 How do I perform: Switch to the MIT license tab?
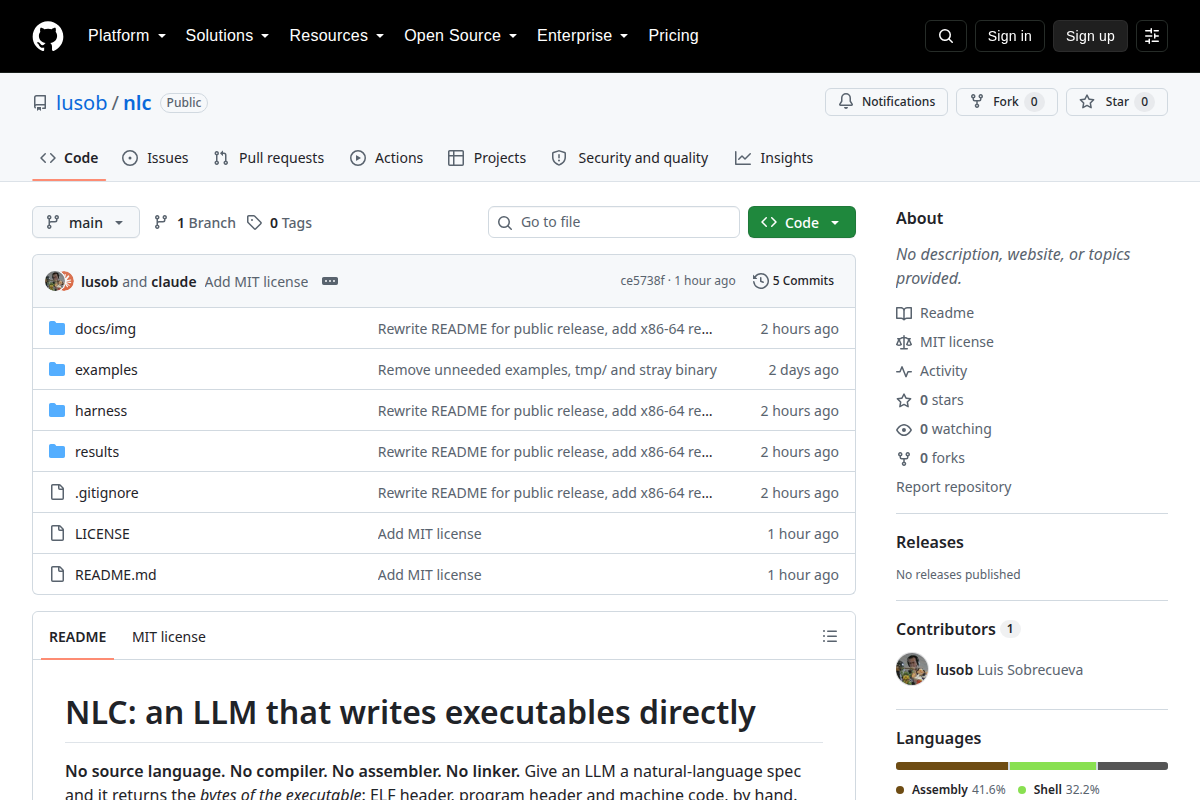(x=169, y=637)
